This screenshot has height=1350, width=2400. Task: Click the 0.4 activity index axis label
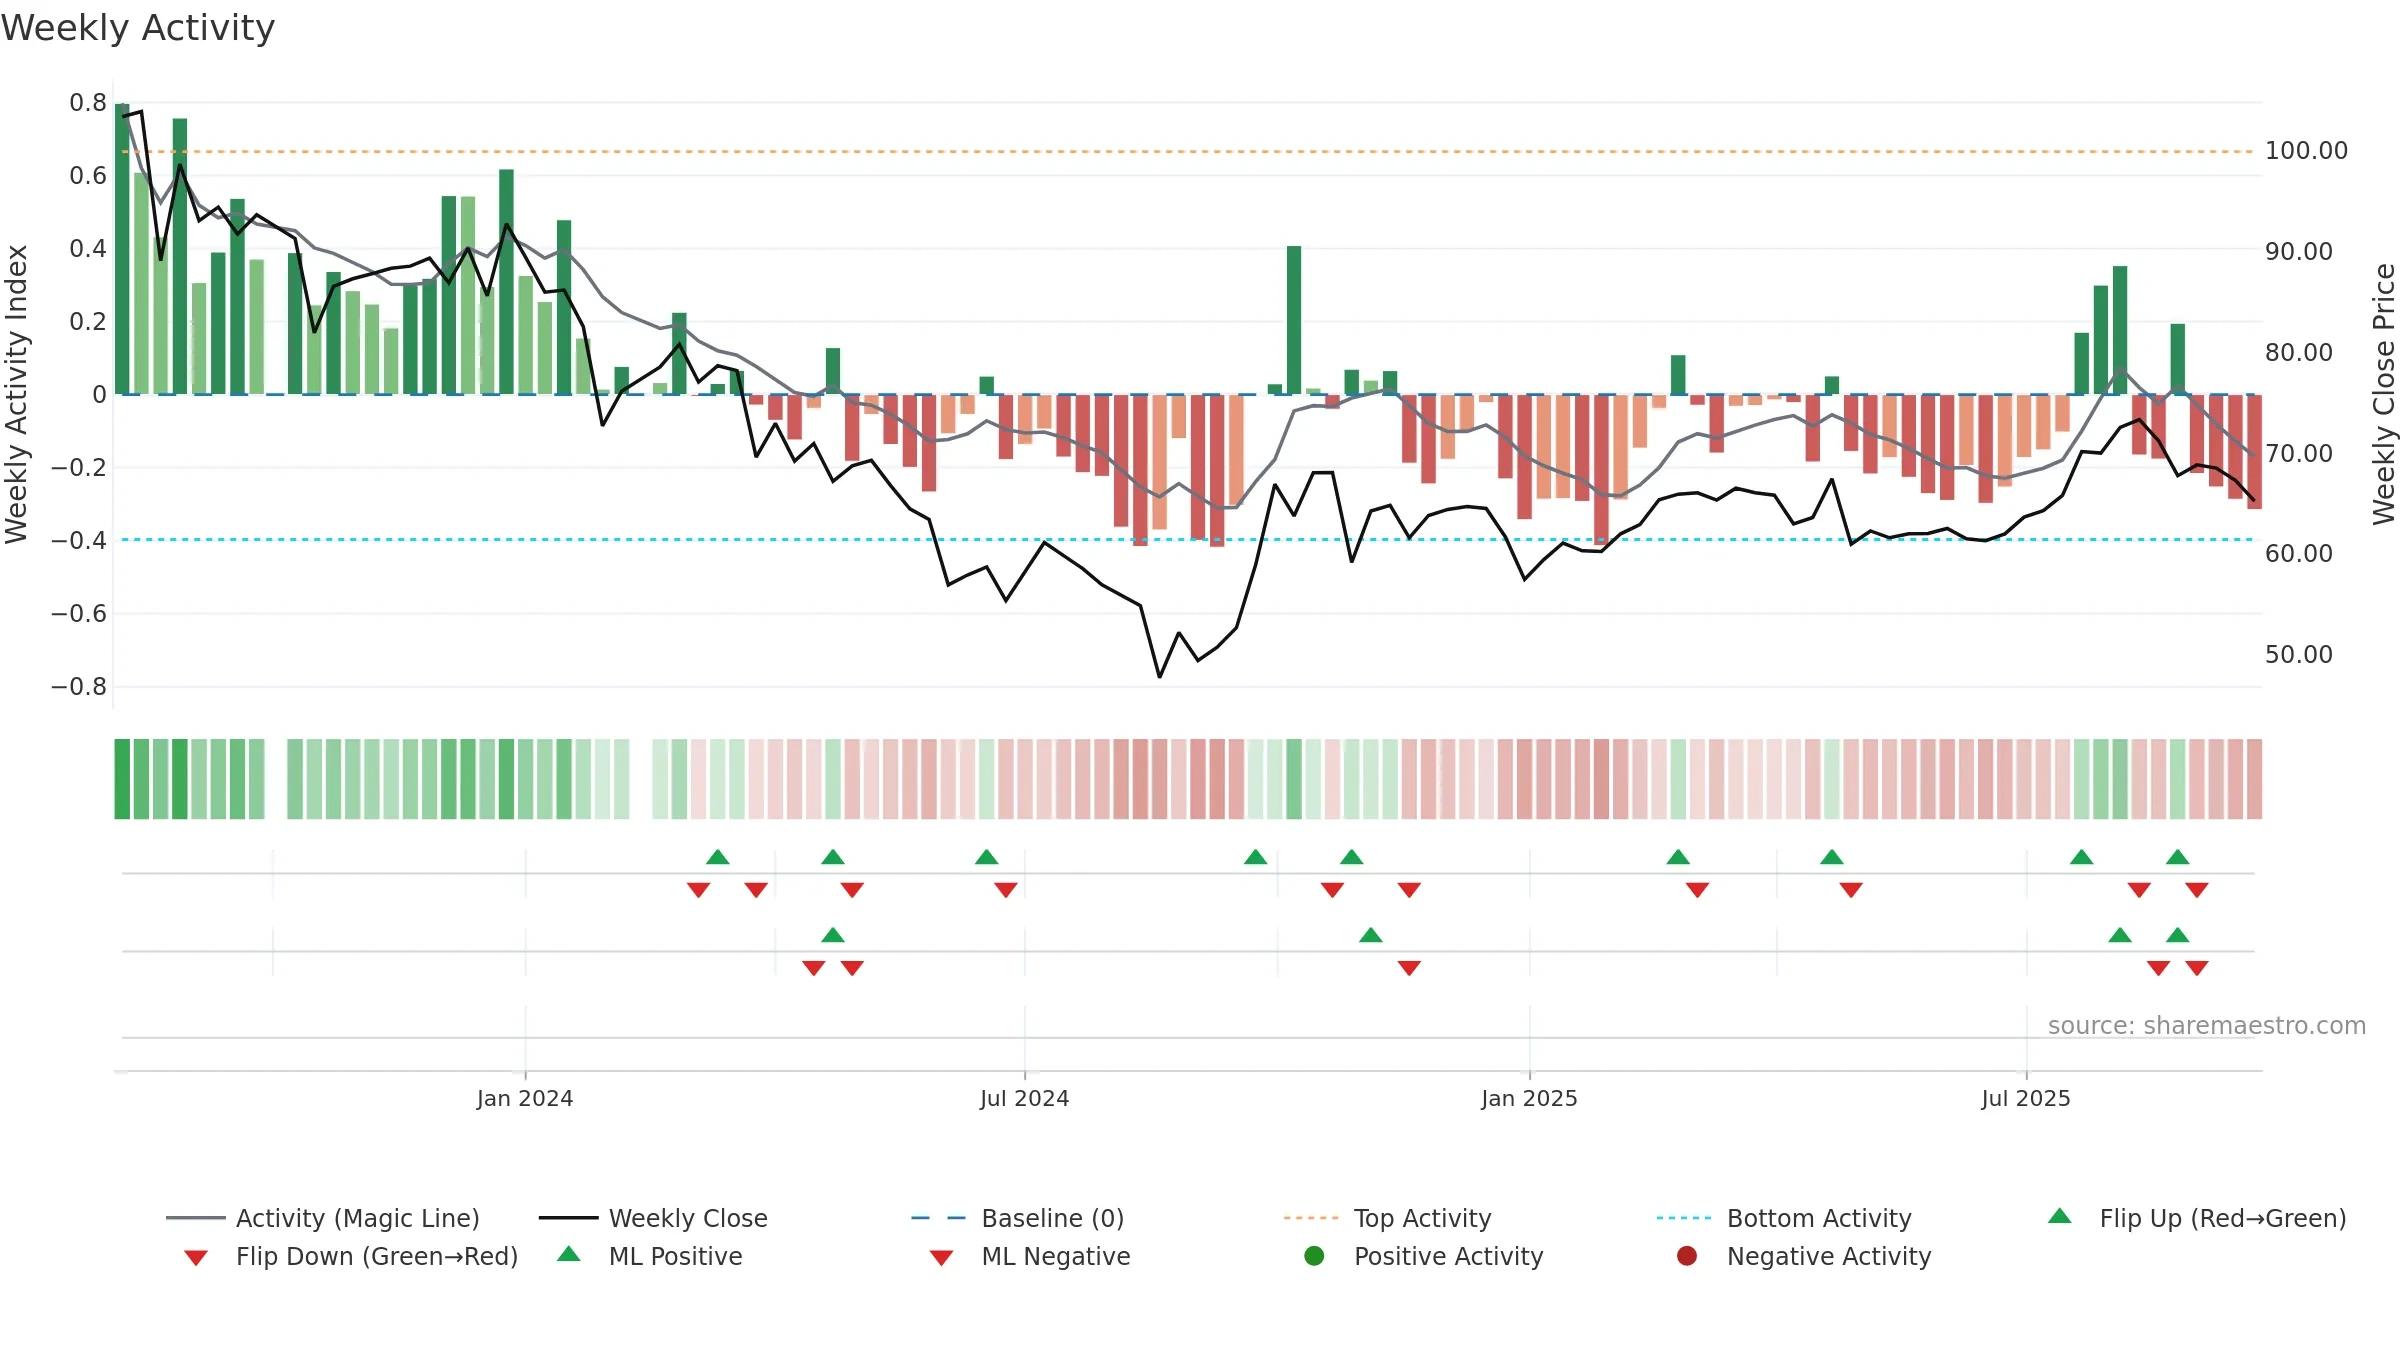tap(88, 248)
